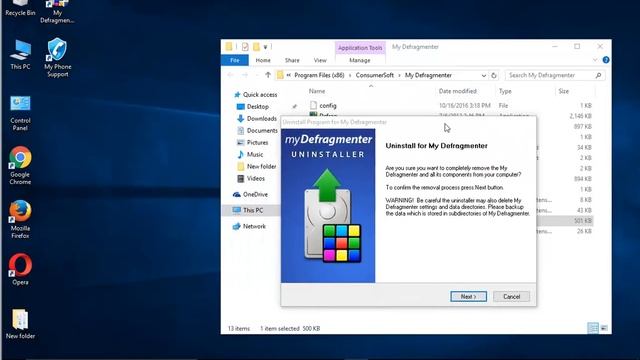Select ConsumerSoft breadcrumb in address bar
The height and width of the screenshot is (360, 640).
(x=374, y=75)
